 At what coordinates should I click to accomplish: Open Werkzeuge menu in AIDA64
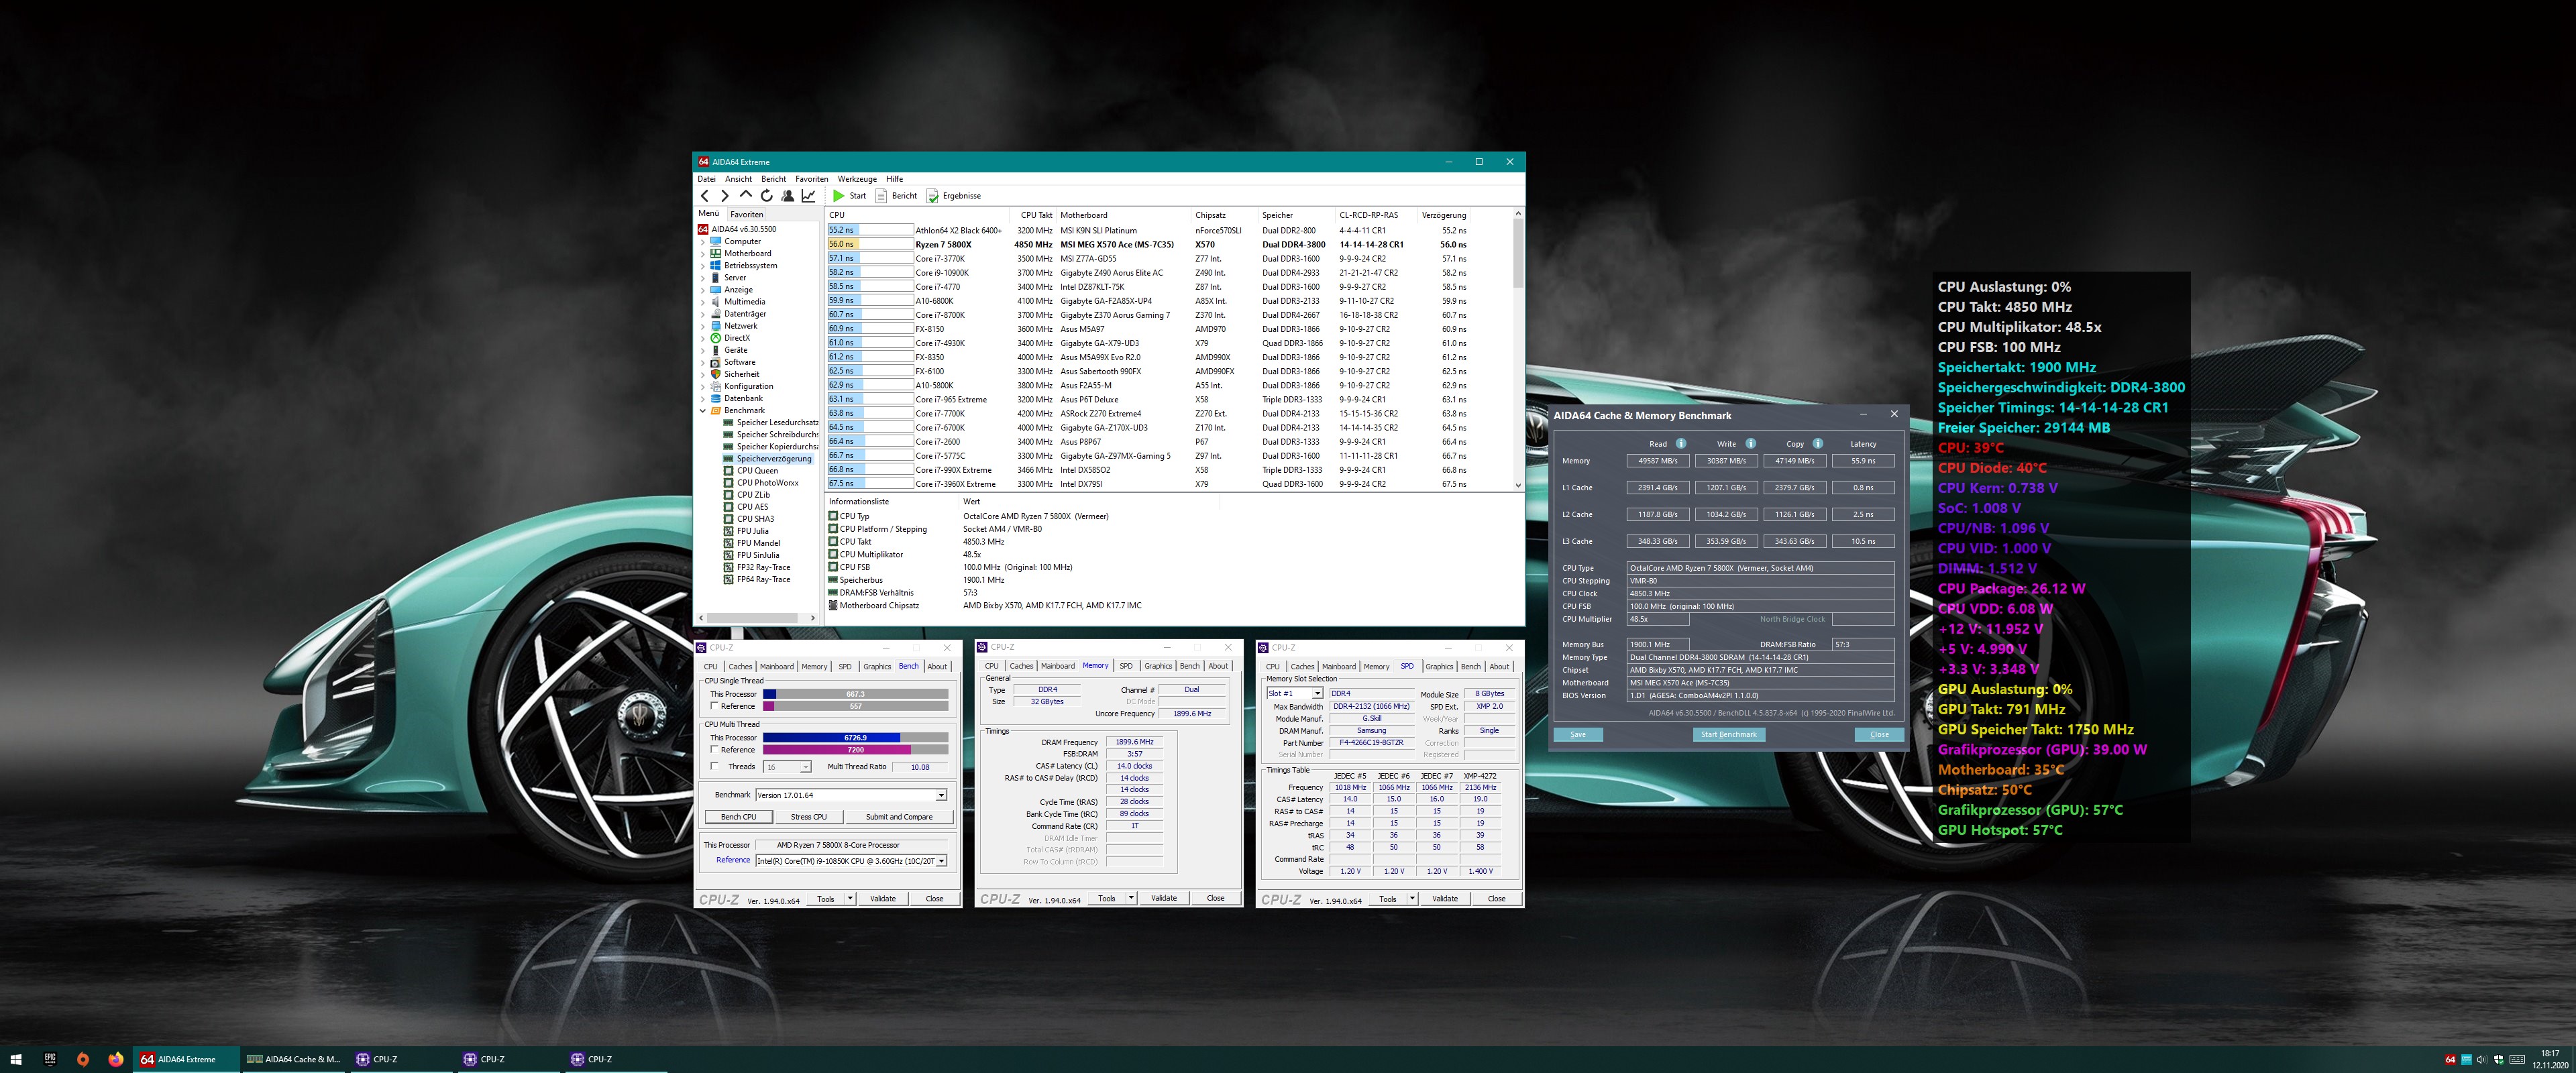point(857,179)
